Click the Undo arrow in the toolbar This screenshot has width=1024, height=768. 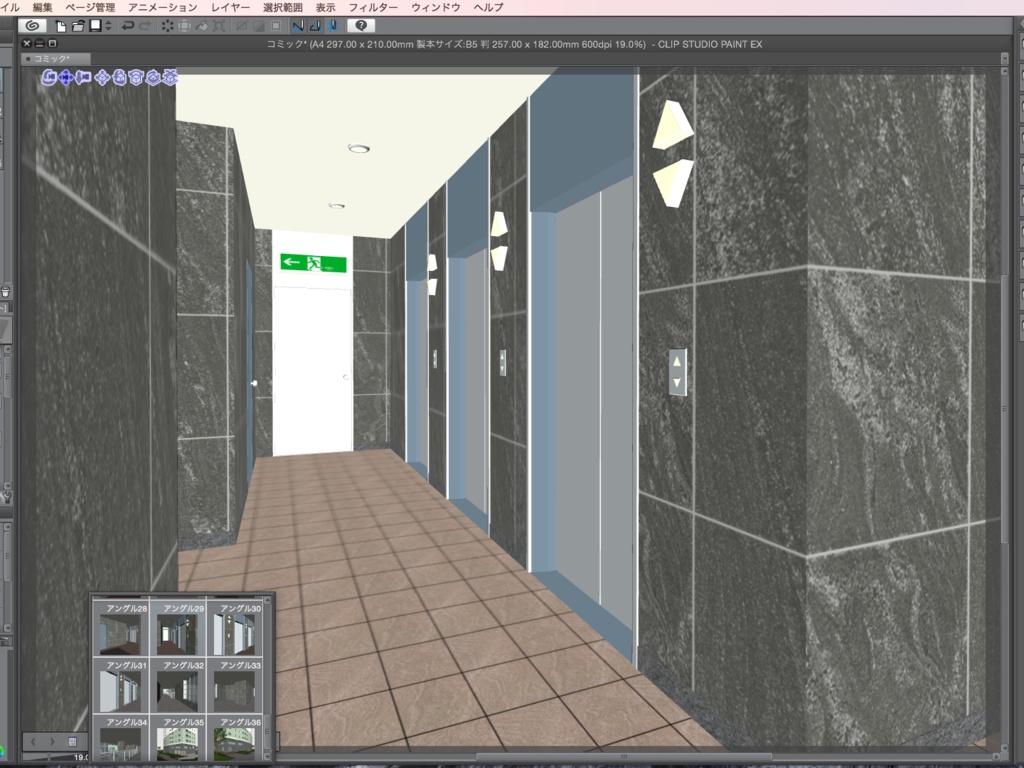click(x=127, y=27)
